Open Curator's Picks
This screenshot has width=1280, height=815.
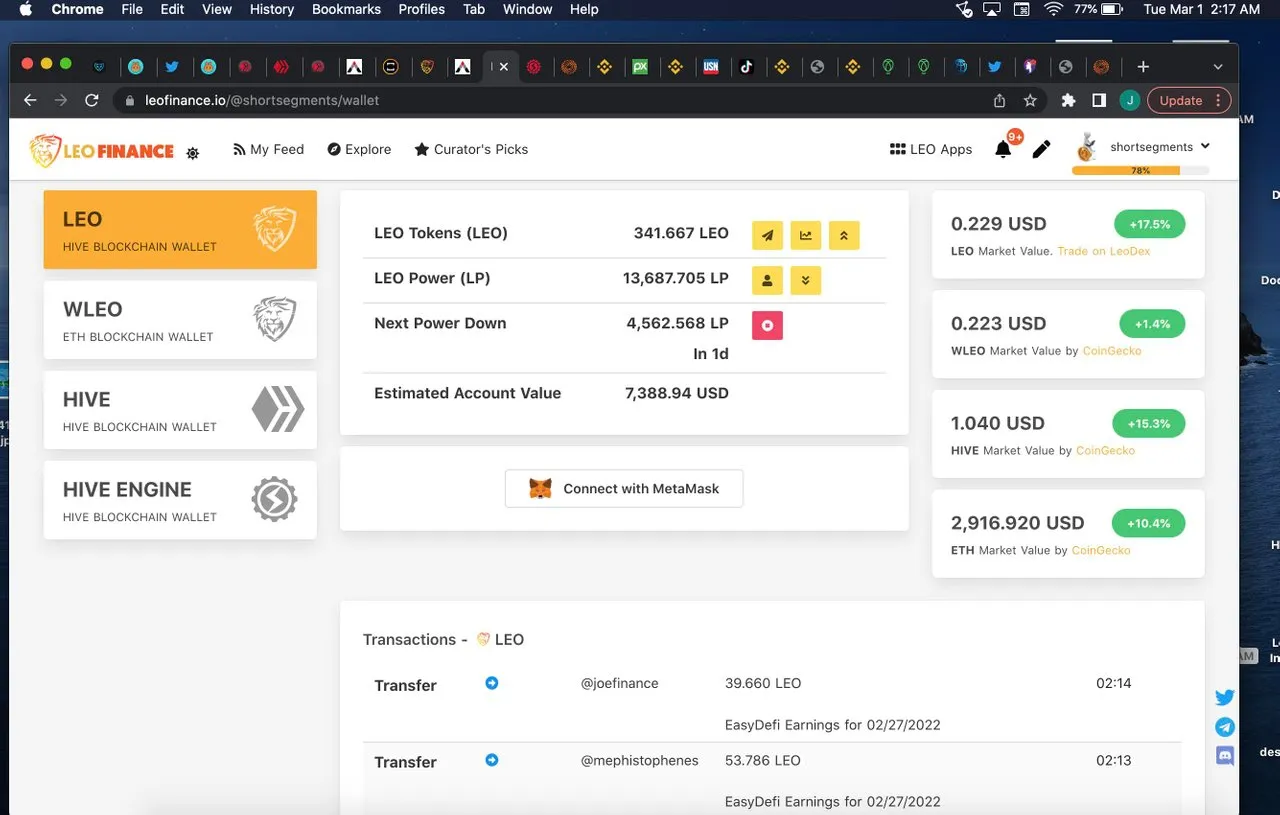tap(471, 149)
